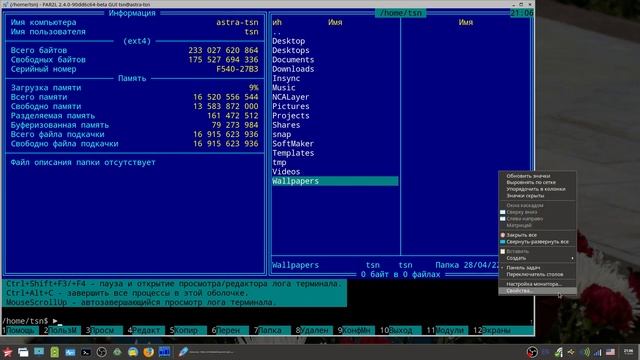Click F8 'Удален' key bar button

314,330
